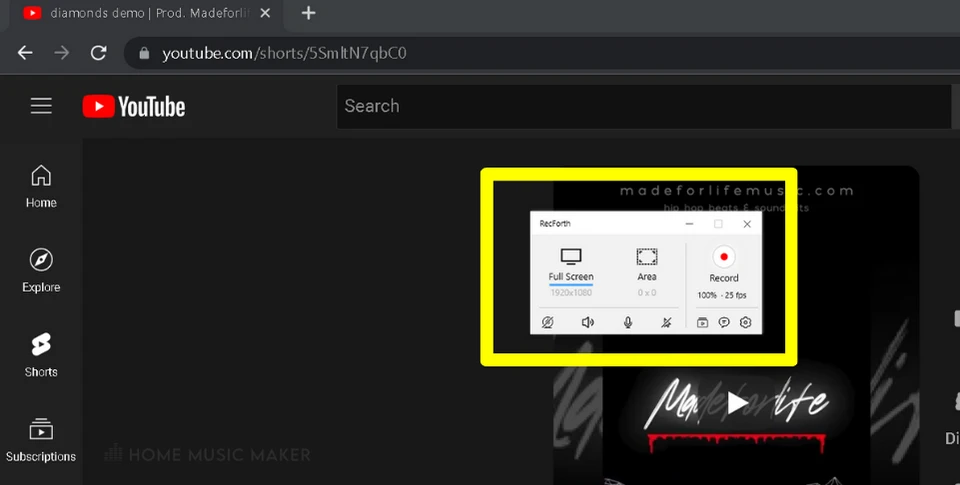Open the YouTube hamburger guide menu
960x485 pixels.
pos(41,106)
